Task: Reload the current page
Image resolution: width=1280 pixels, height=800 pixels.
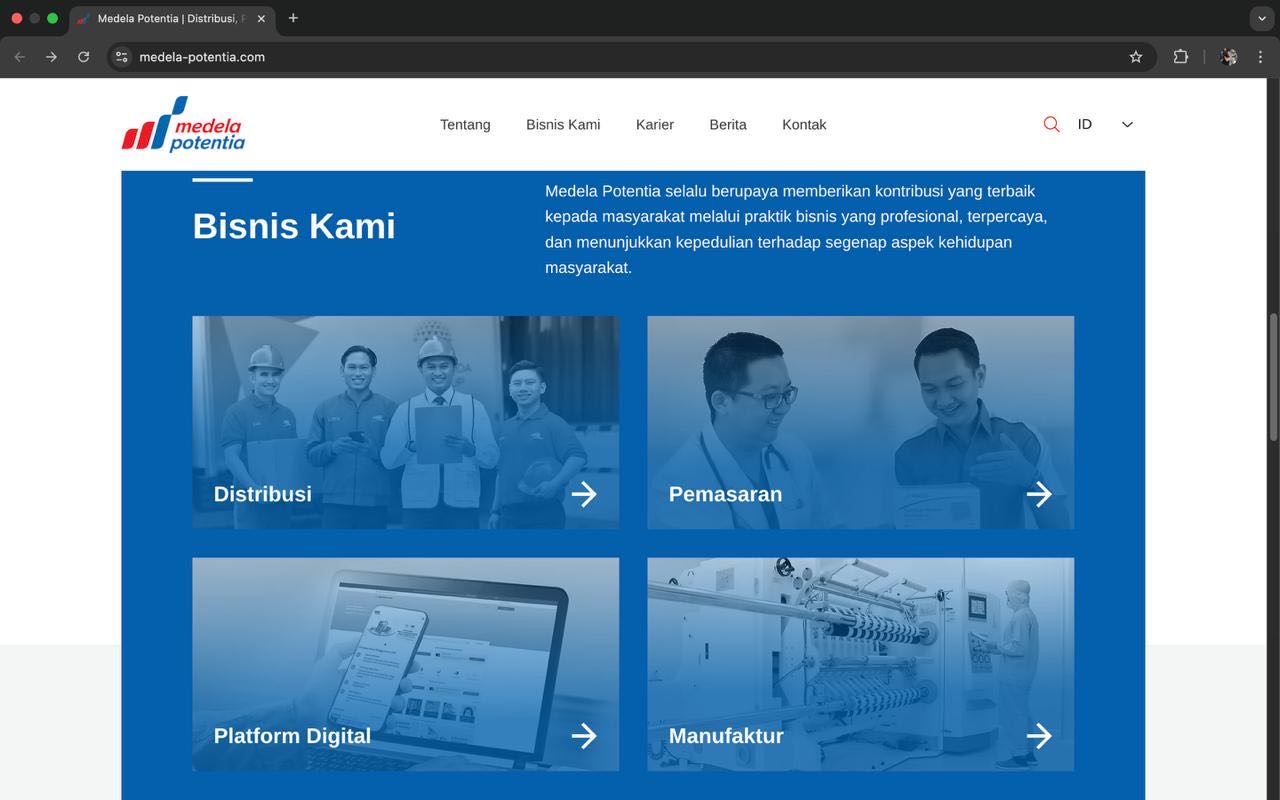Action: [84, 57]
